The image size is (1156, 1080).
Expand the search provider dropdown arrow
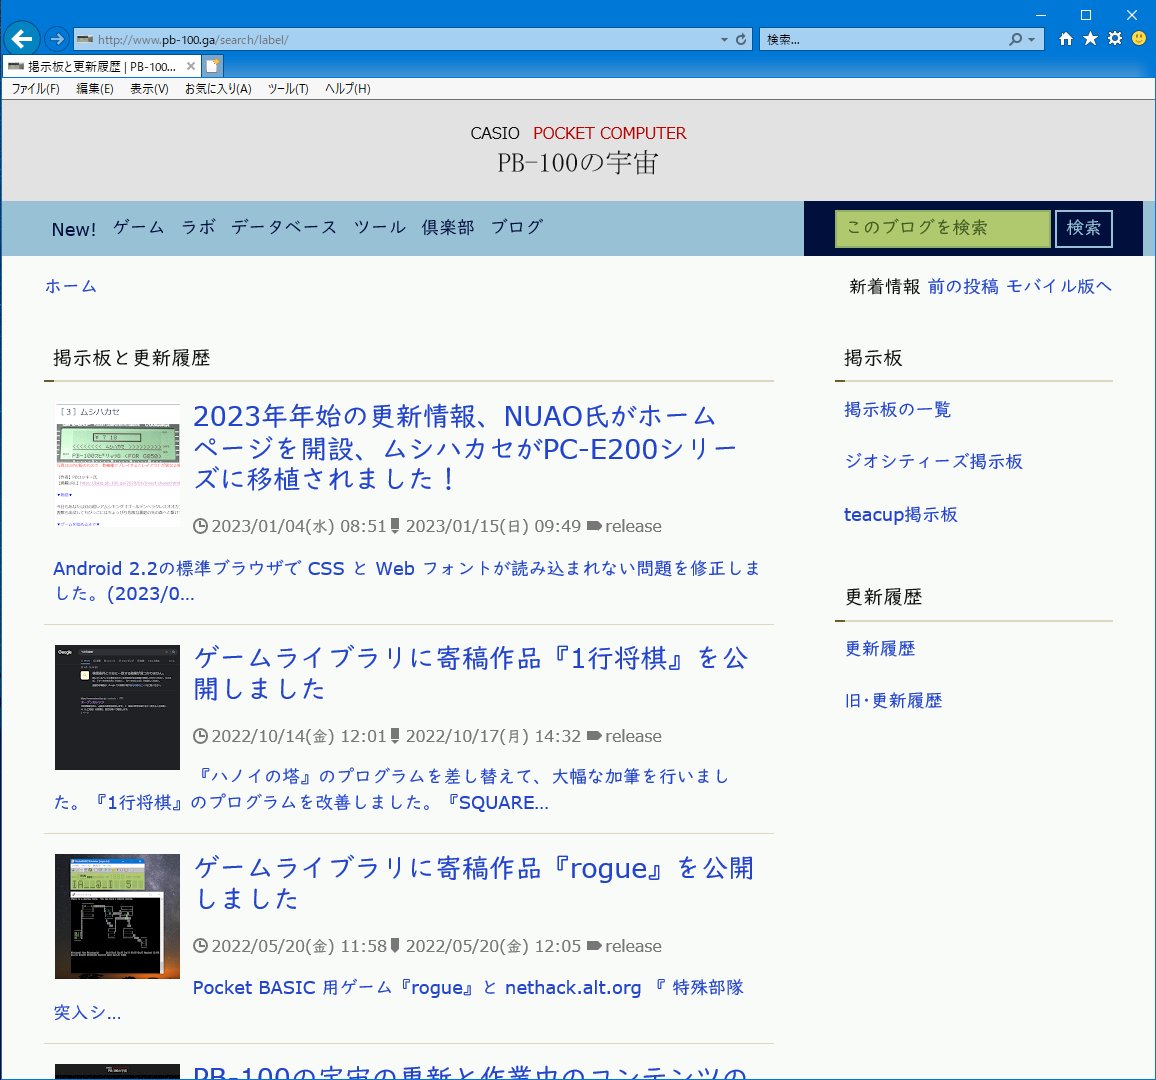(1031, 40)
